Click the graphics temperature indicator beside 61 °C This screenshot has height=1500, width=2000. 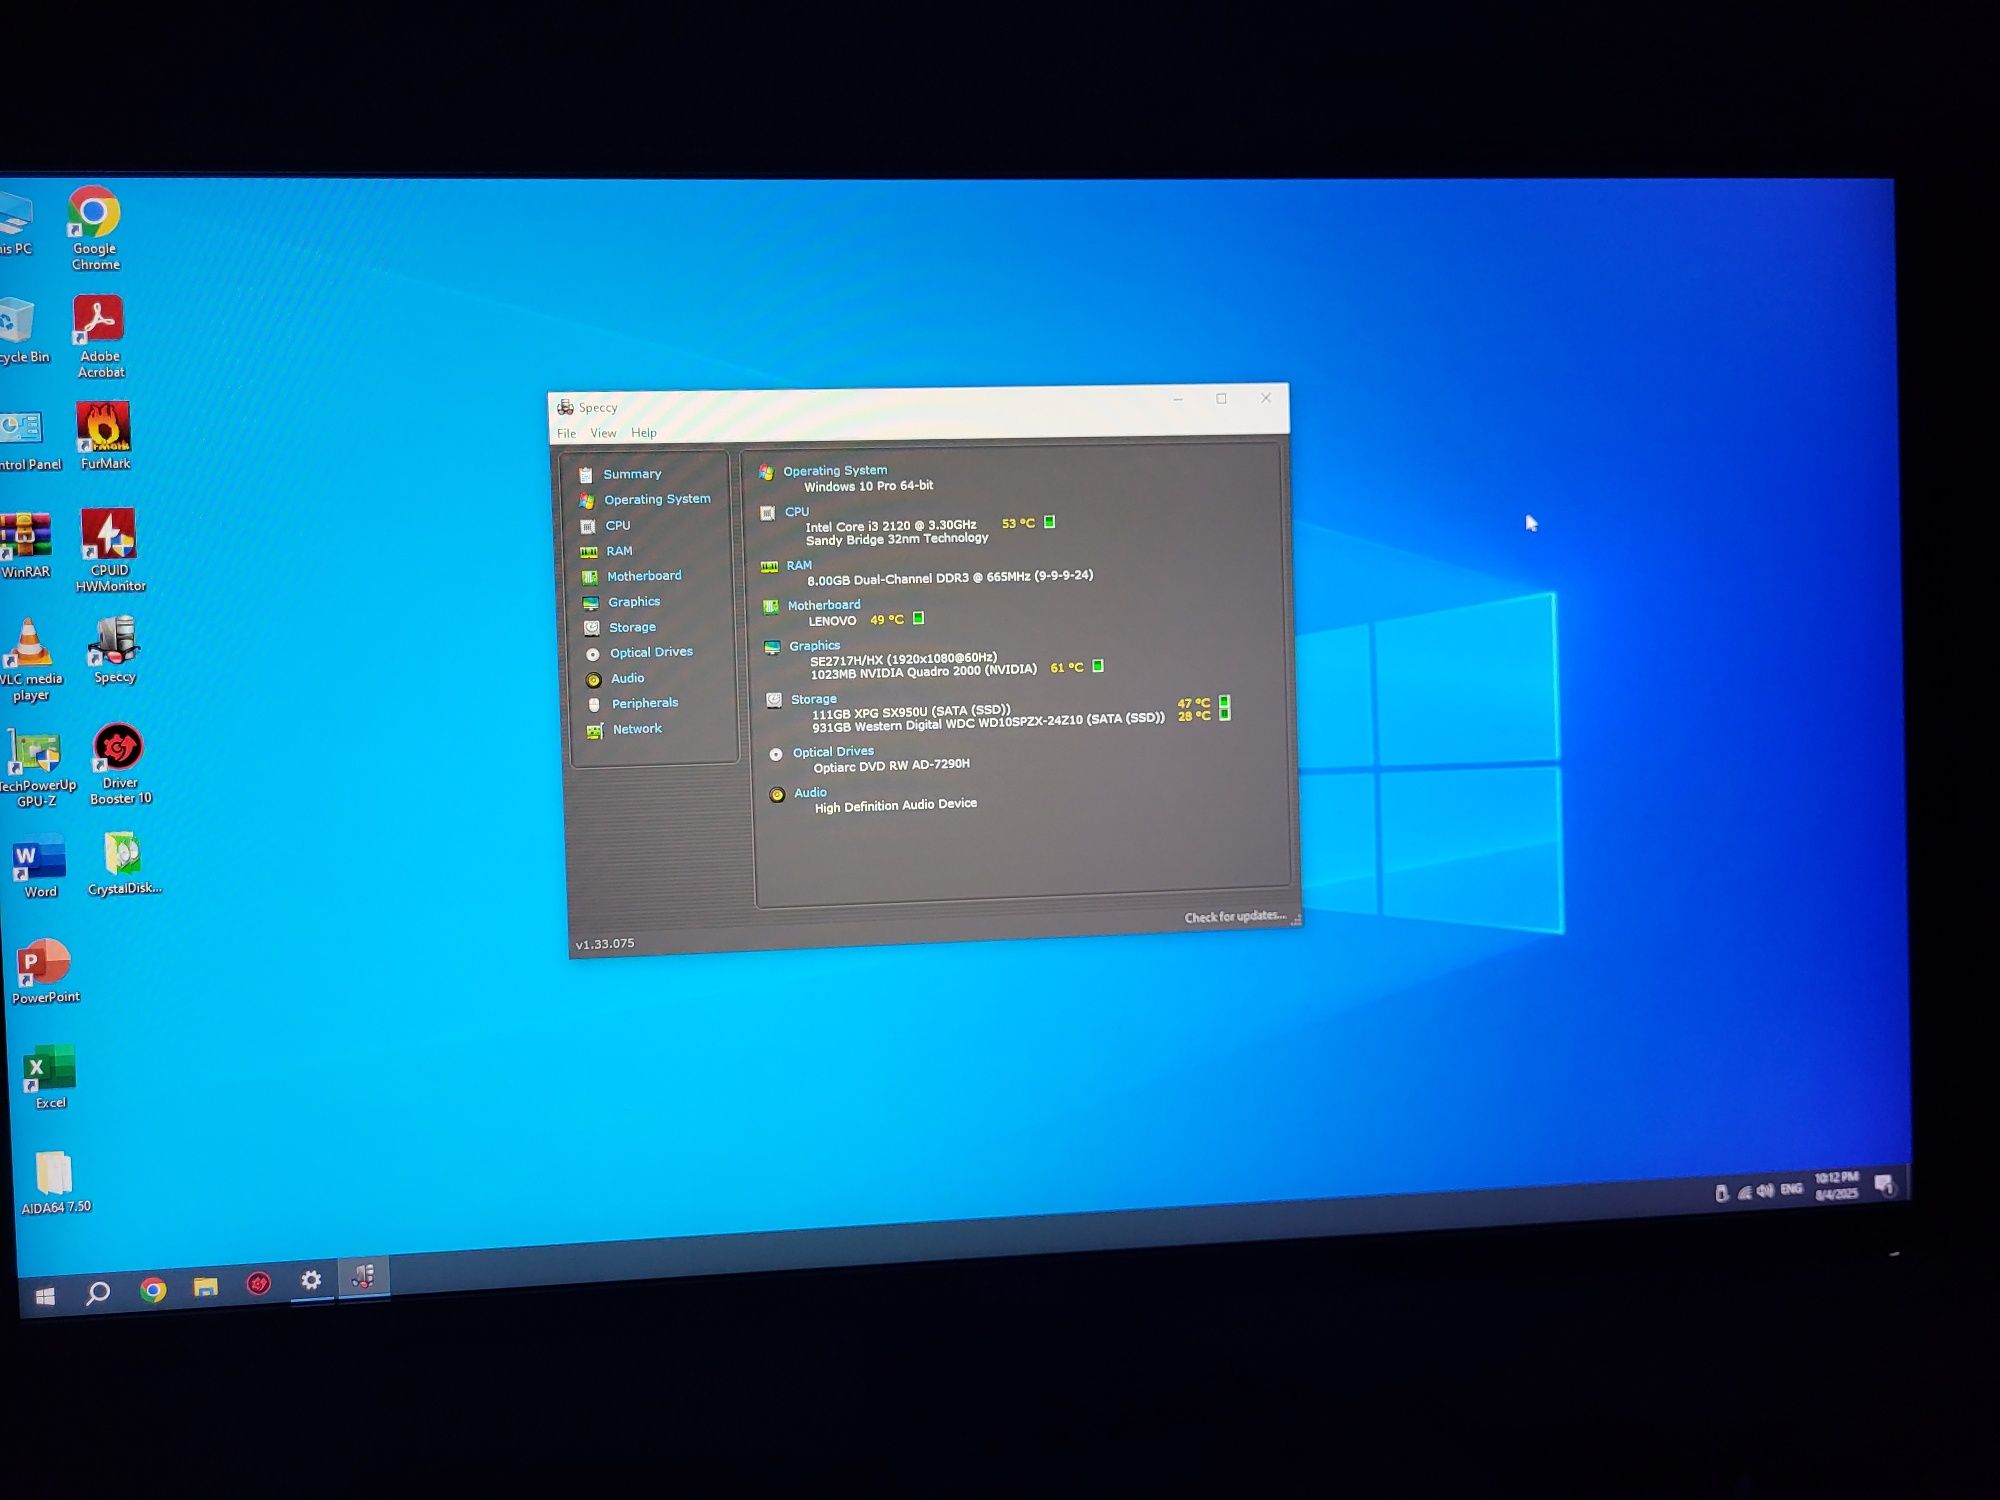(1097, 666)
